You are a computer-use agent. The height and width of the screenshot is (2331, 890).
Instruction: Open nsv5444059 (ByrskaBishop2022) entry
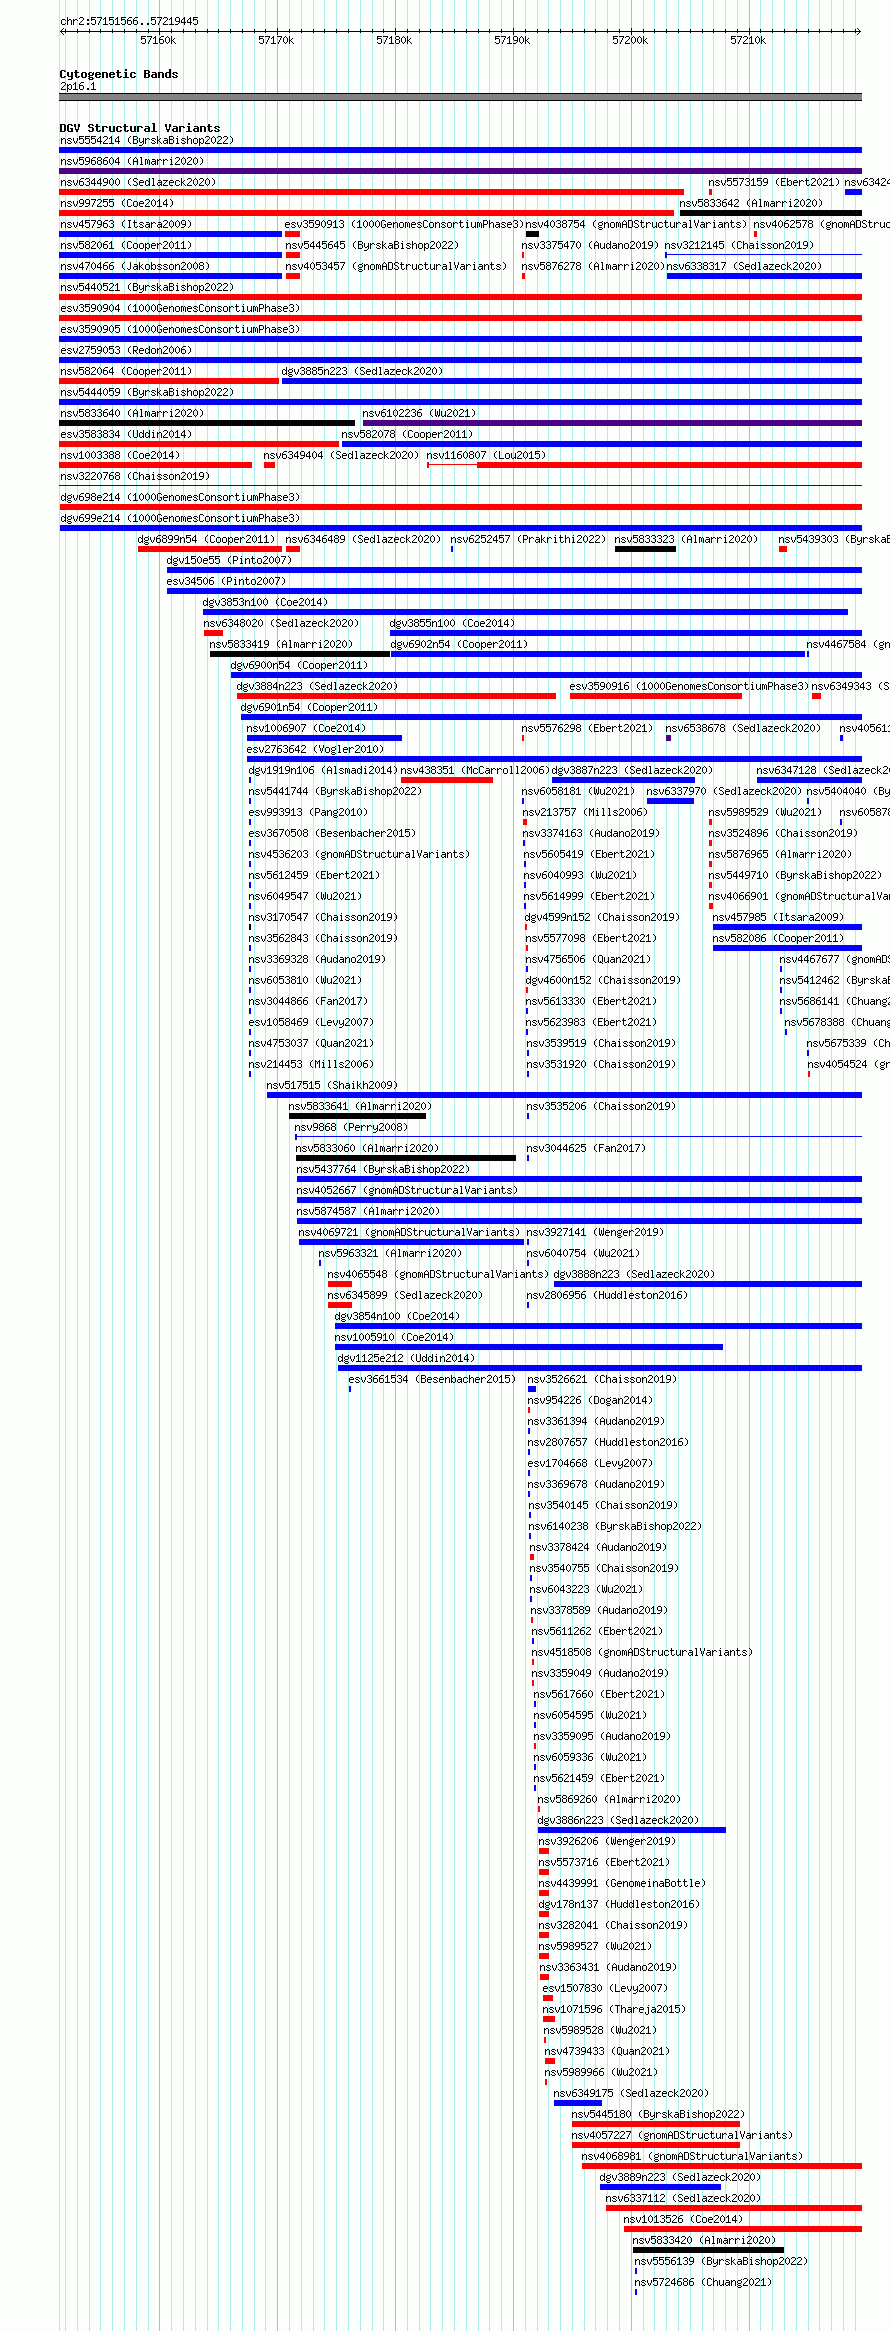coord(146,392)
